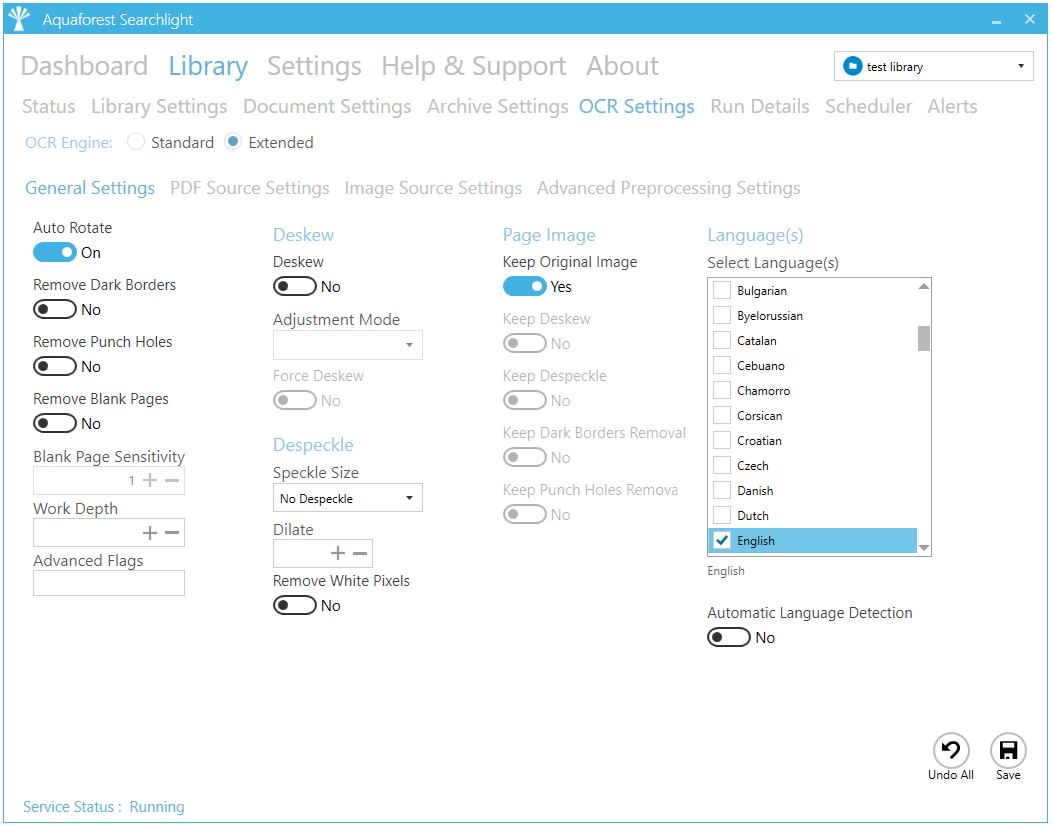Screen dimensions: 1053x826
Task: Select the Standard OCR engine radio button
Action: coord(136,143)
